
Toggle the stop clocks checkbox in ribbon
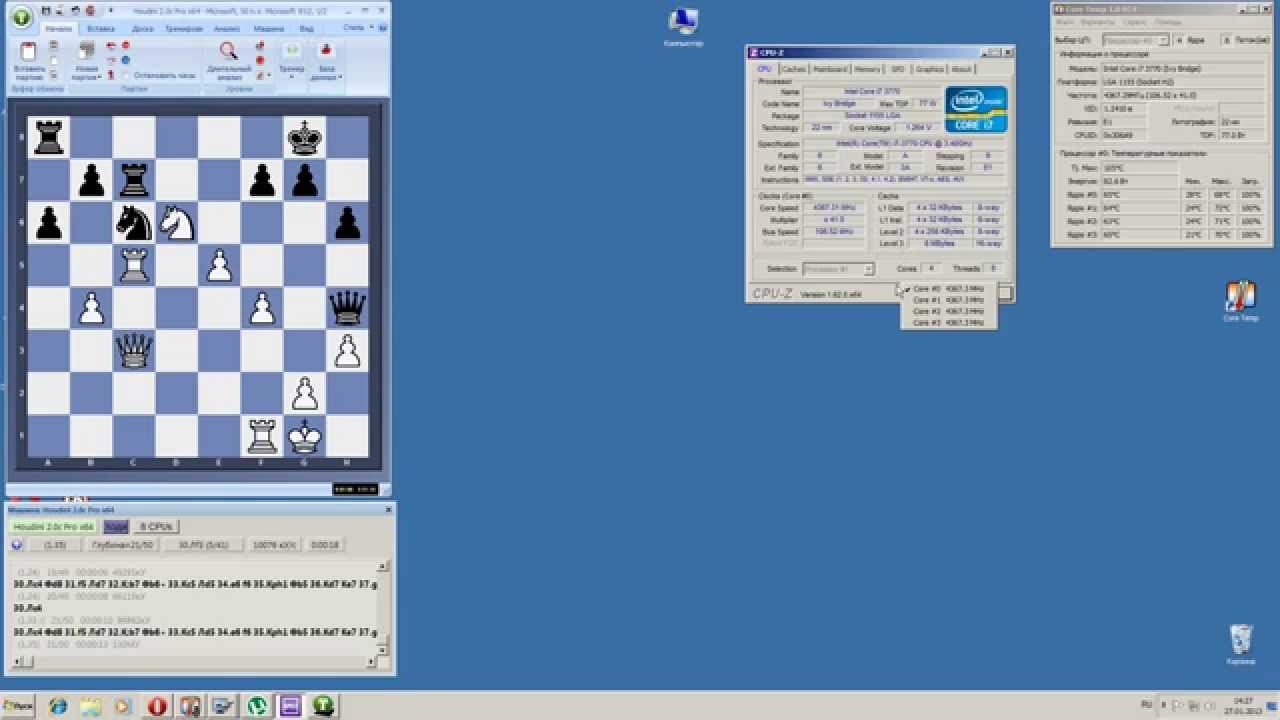(x=126, y=75)
